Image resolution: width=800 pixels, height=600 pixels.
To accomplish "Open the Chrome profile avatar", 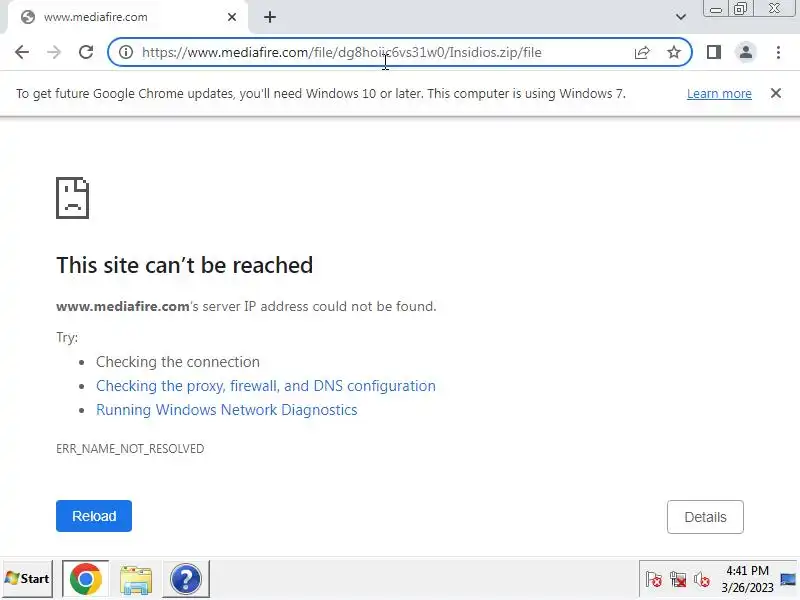I will 745,52.
